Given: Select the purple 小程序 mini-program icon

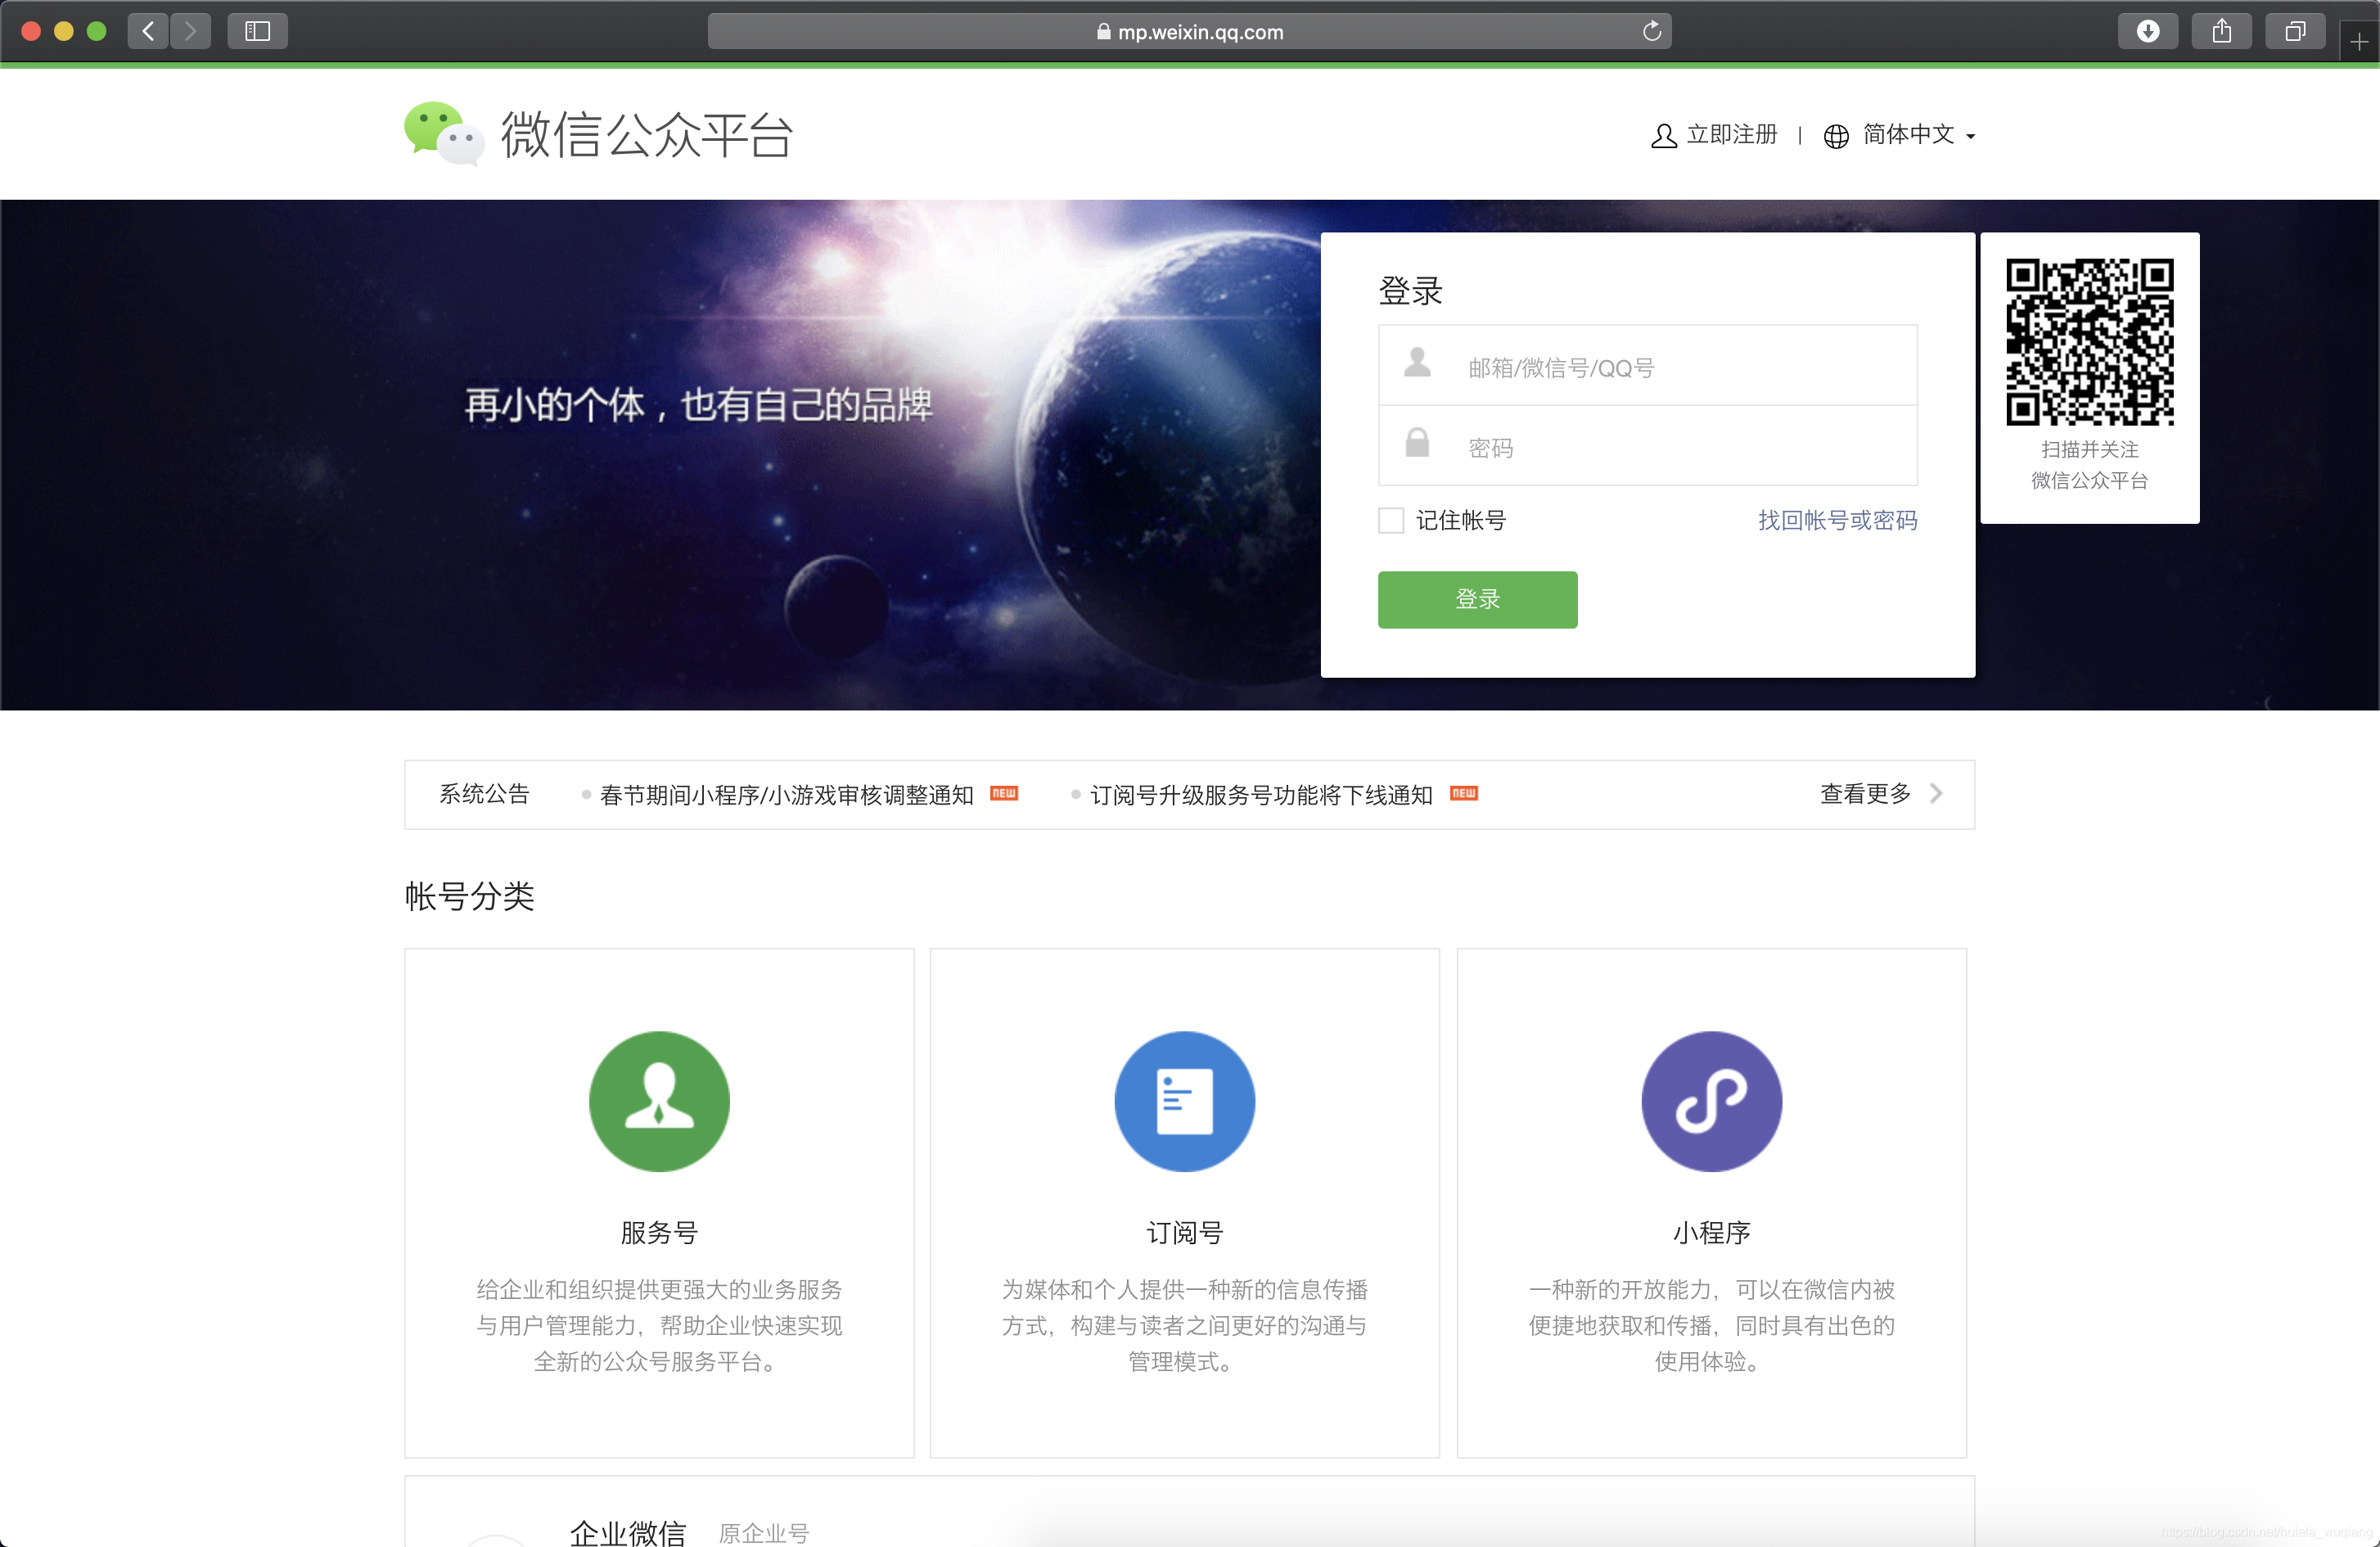Looking at the screenshot, I should click(x=1711, y=1101).
